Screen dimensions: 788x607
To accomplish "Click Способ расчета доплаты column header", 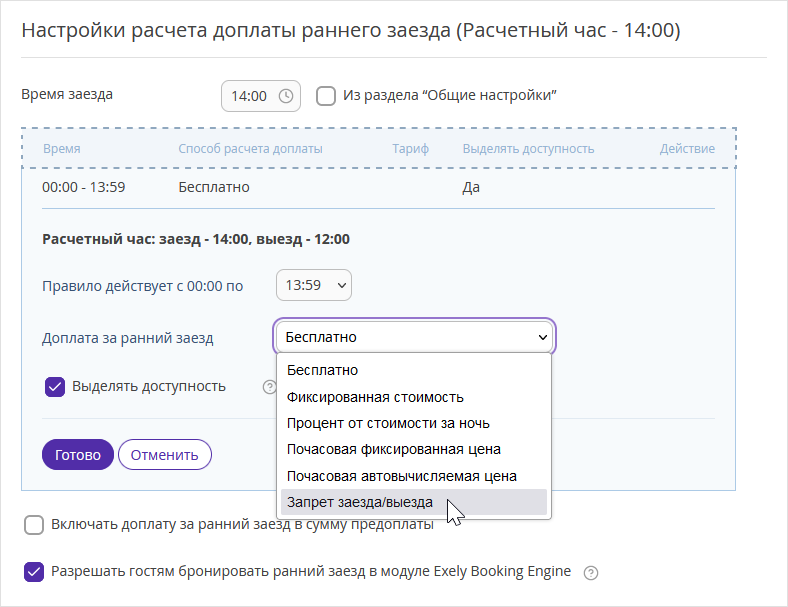I will [x=250, y=149].
